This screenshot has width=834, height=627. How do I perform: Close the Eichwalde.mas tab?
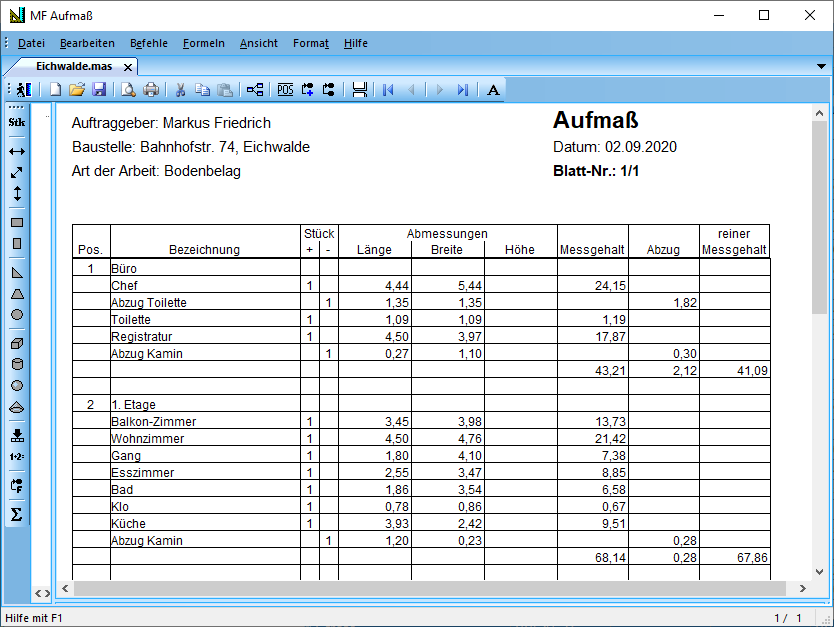[127, 66]
